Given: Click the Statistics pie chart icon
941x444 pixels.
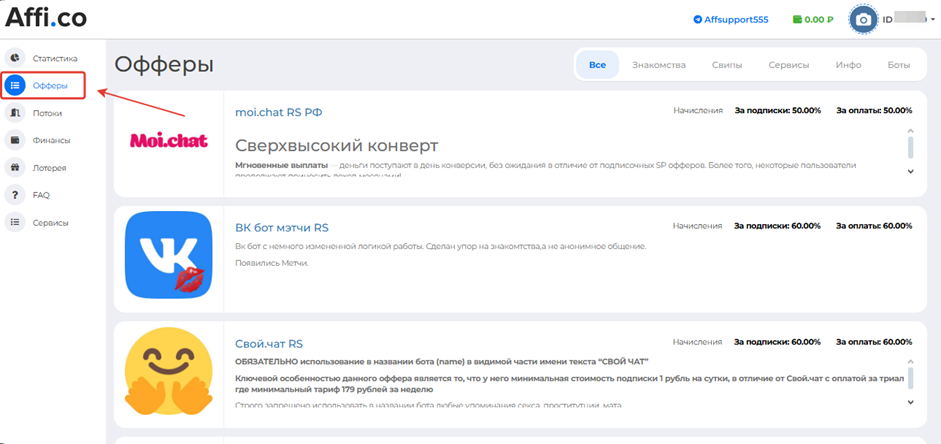Looking at the screenshot, I should [x=15, y=58].
